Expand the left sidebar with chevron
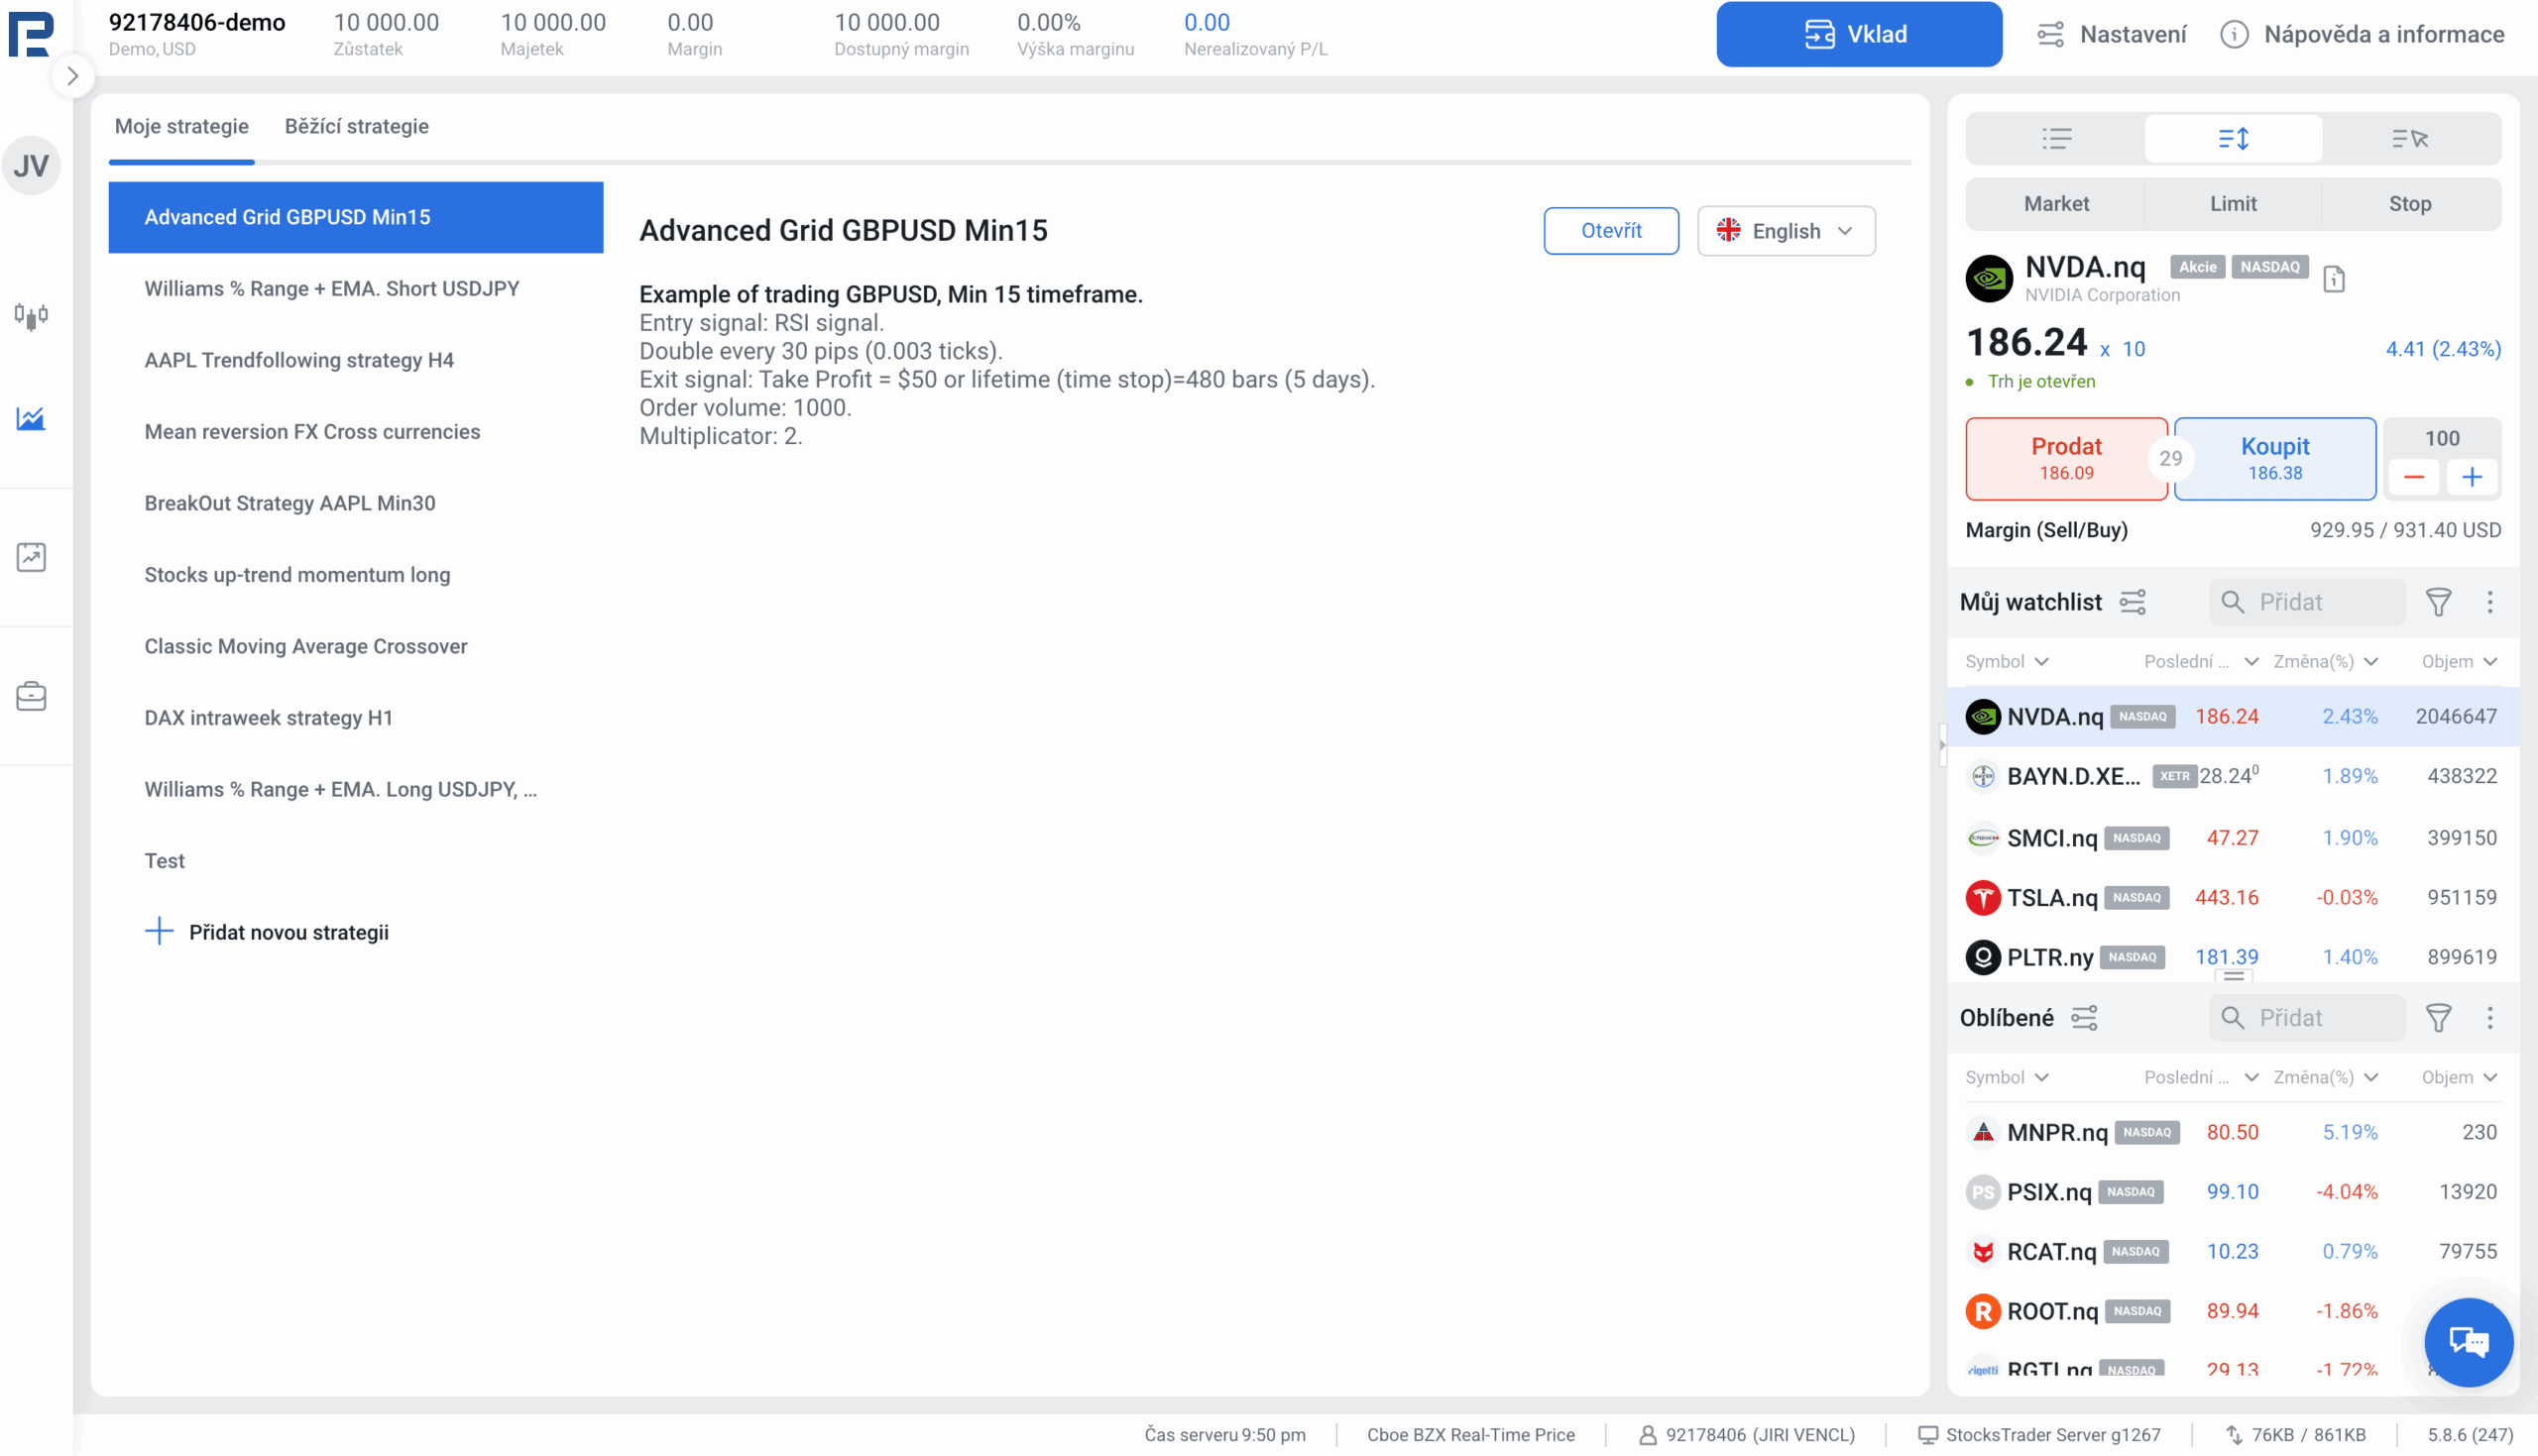Image resolution: width=2538 pixels, height=1456 pixels. (72, 76)
